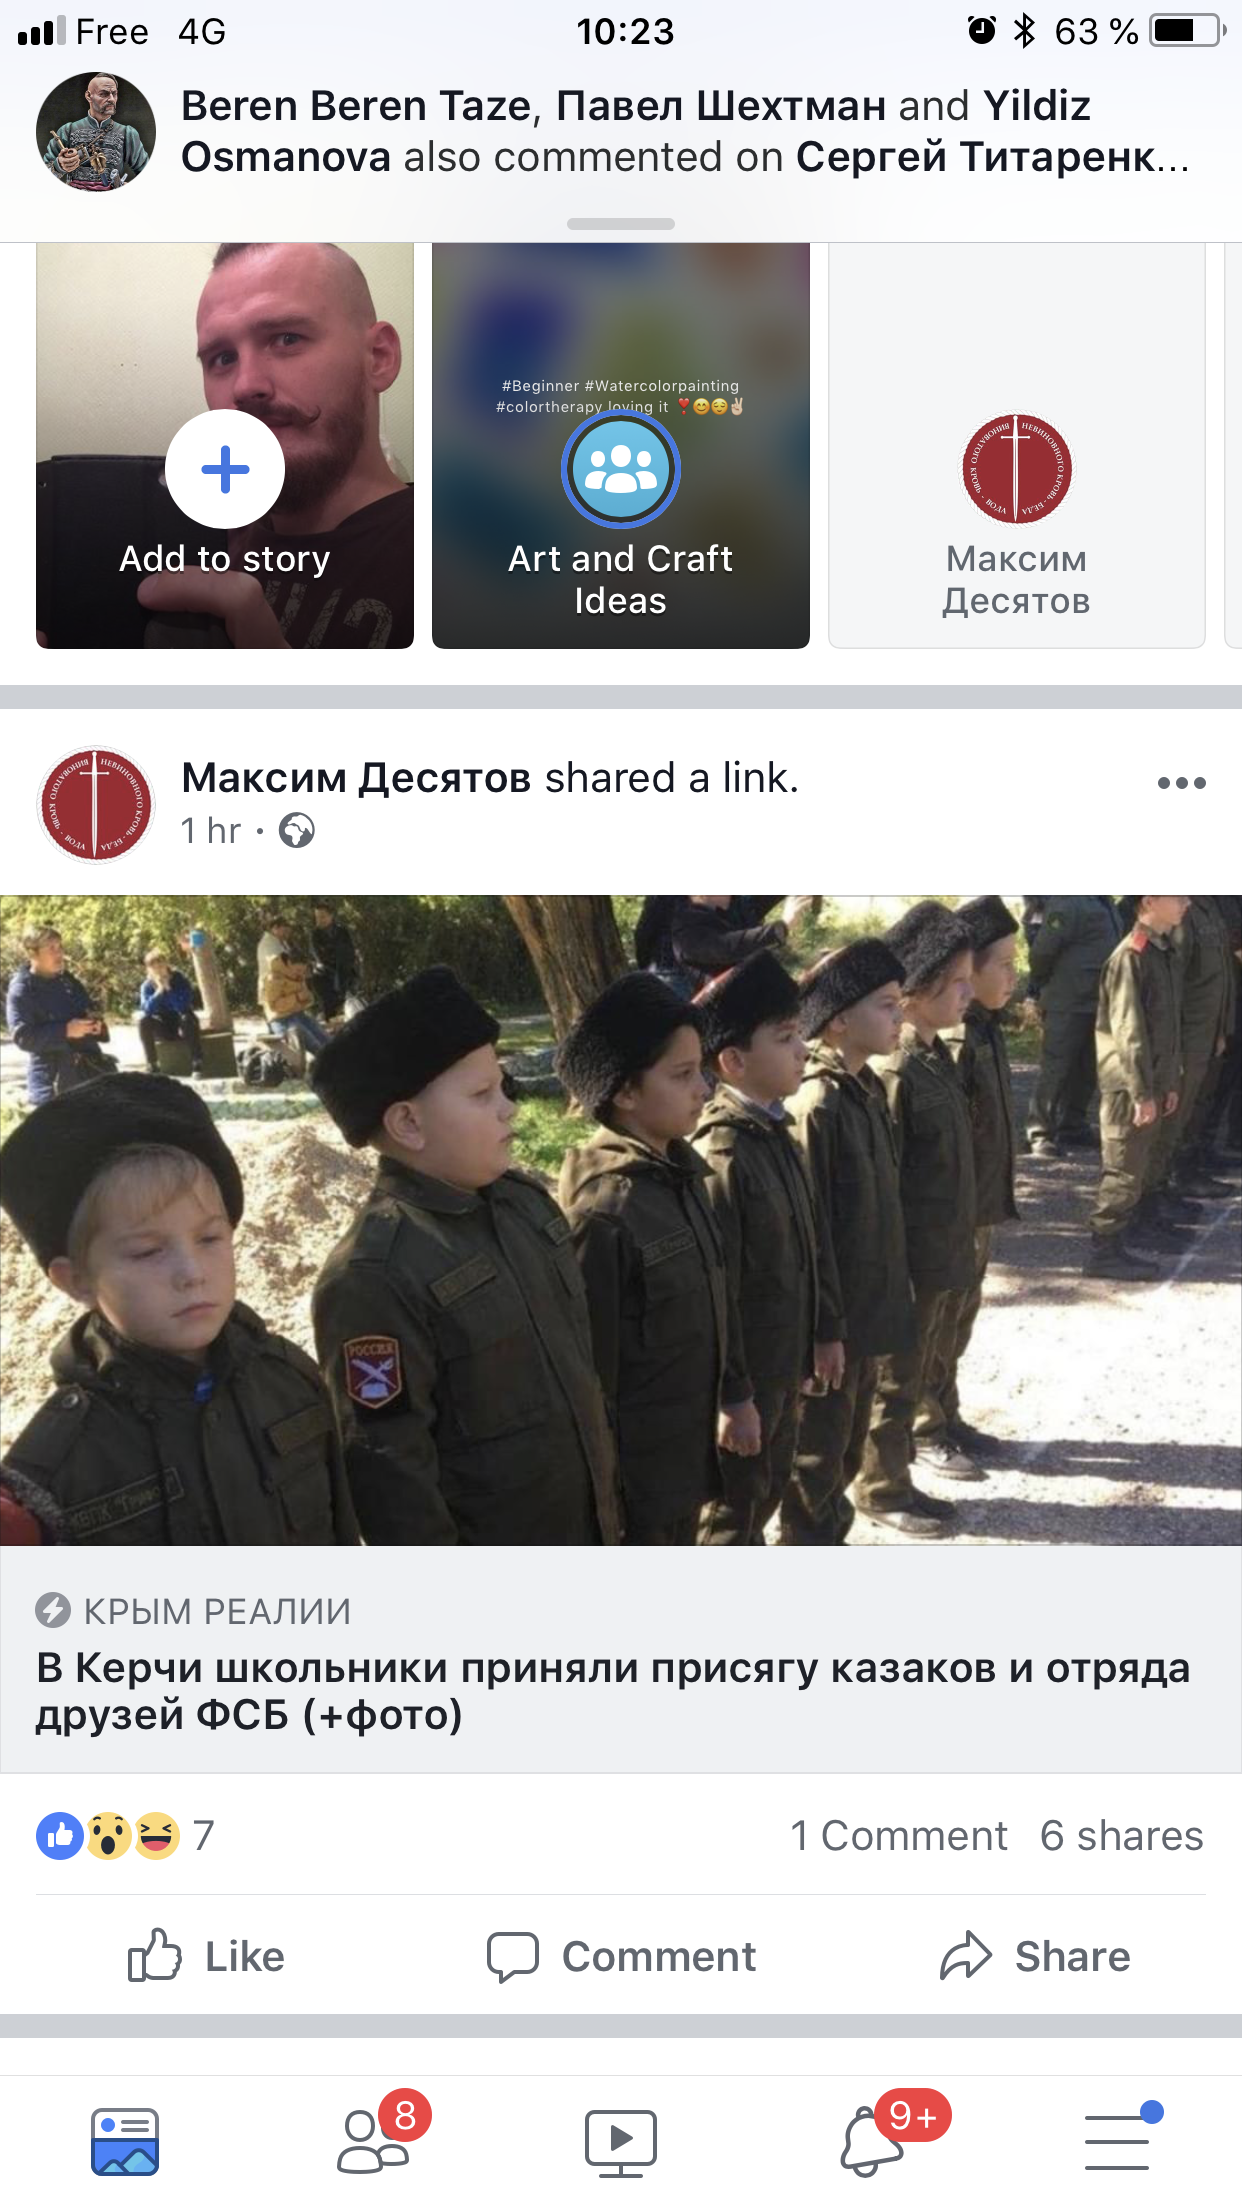Open the News Feed tab icon
The image size is (1242, 2208).
(125, 2142)
